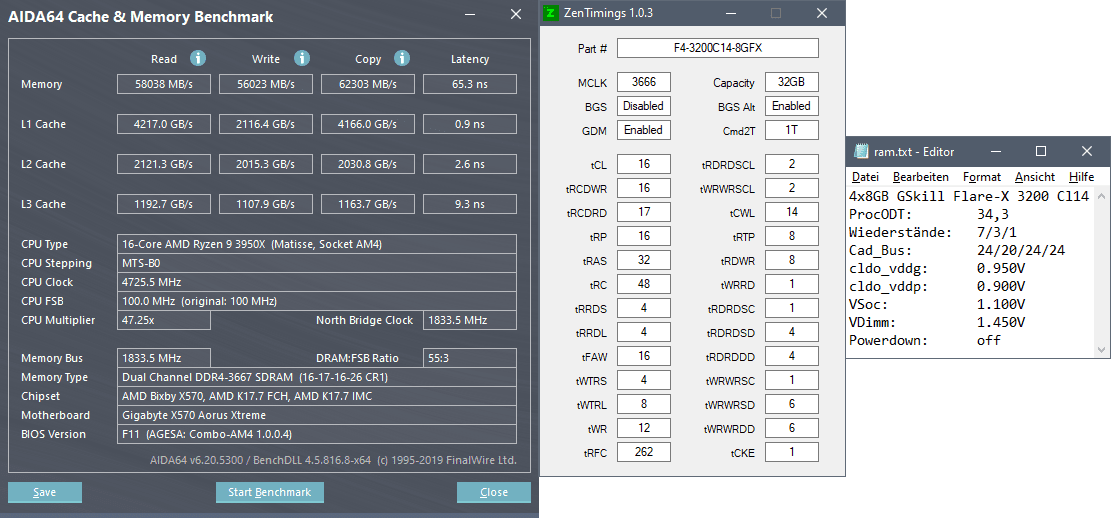1112x518 pixels.
Task: Click Memory Type DDR4-3667 field
Action: click(x=317, y=377)
